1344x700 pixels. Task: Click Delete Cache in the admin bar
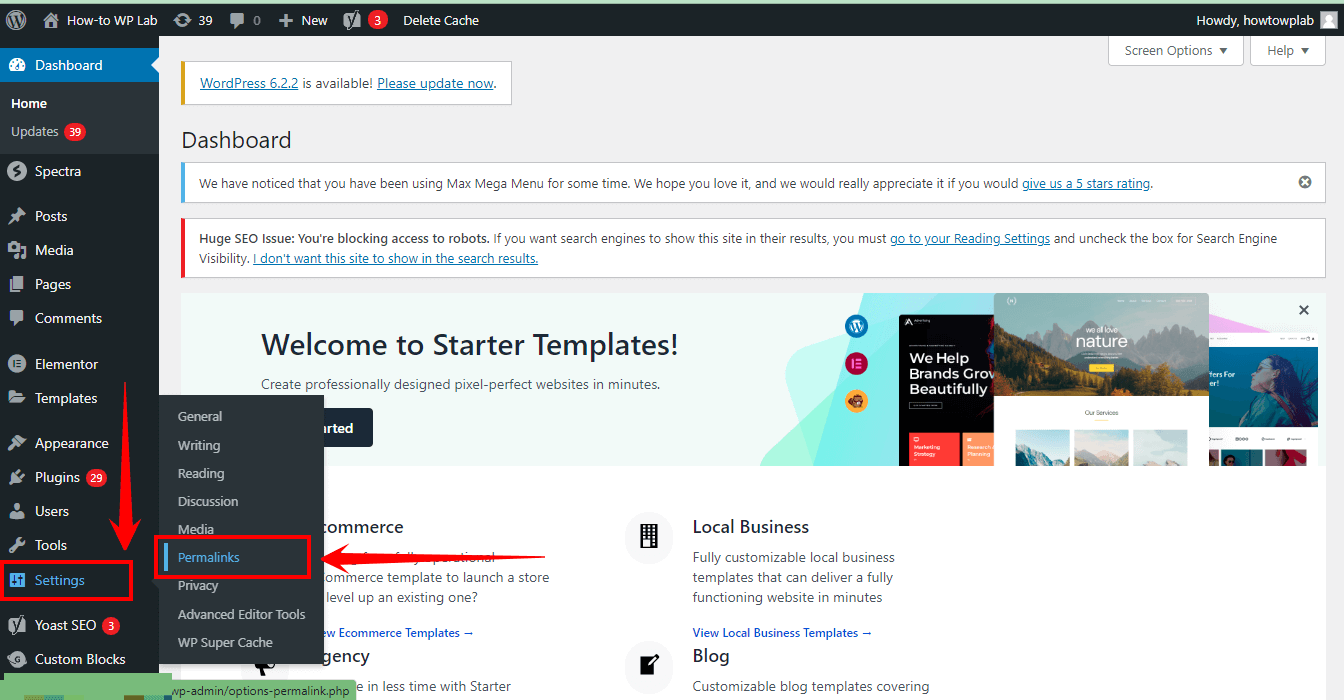(440, 20)
